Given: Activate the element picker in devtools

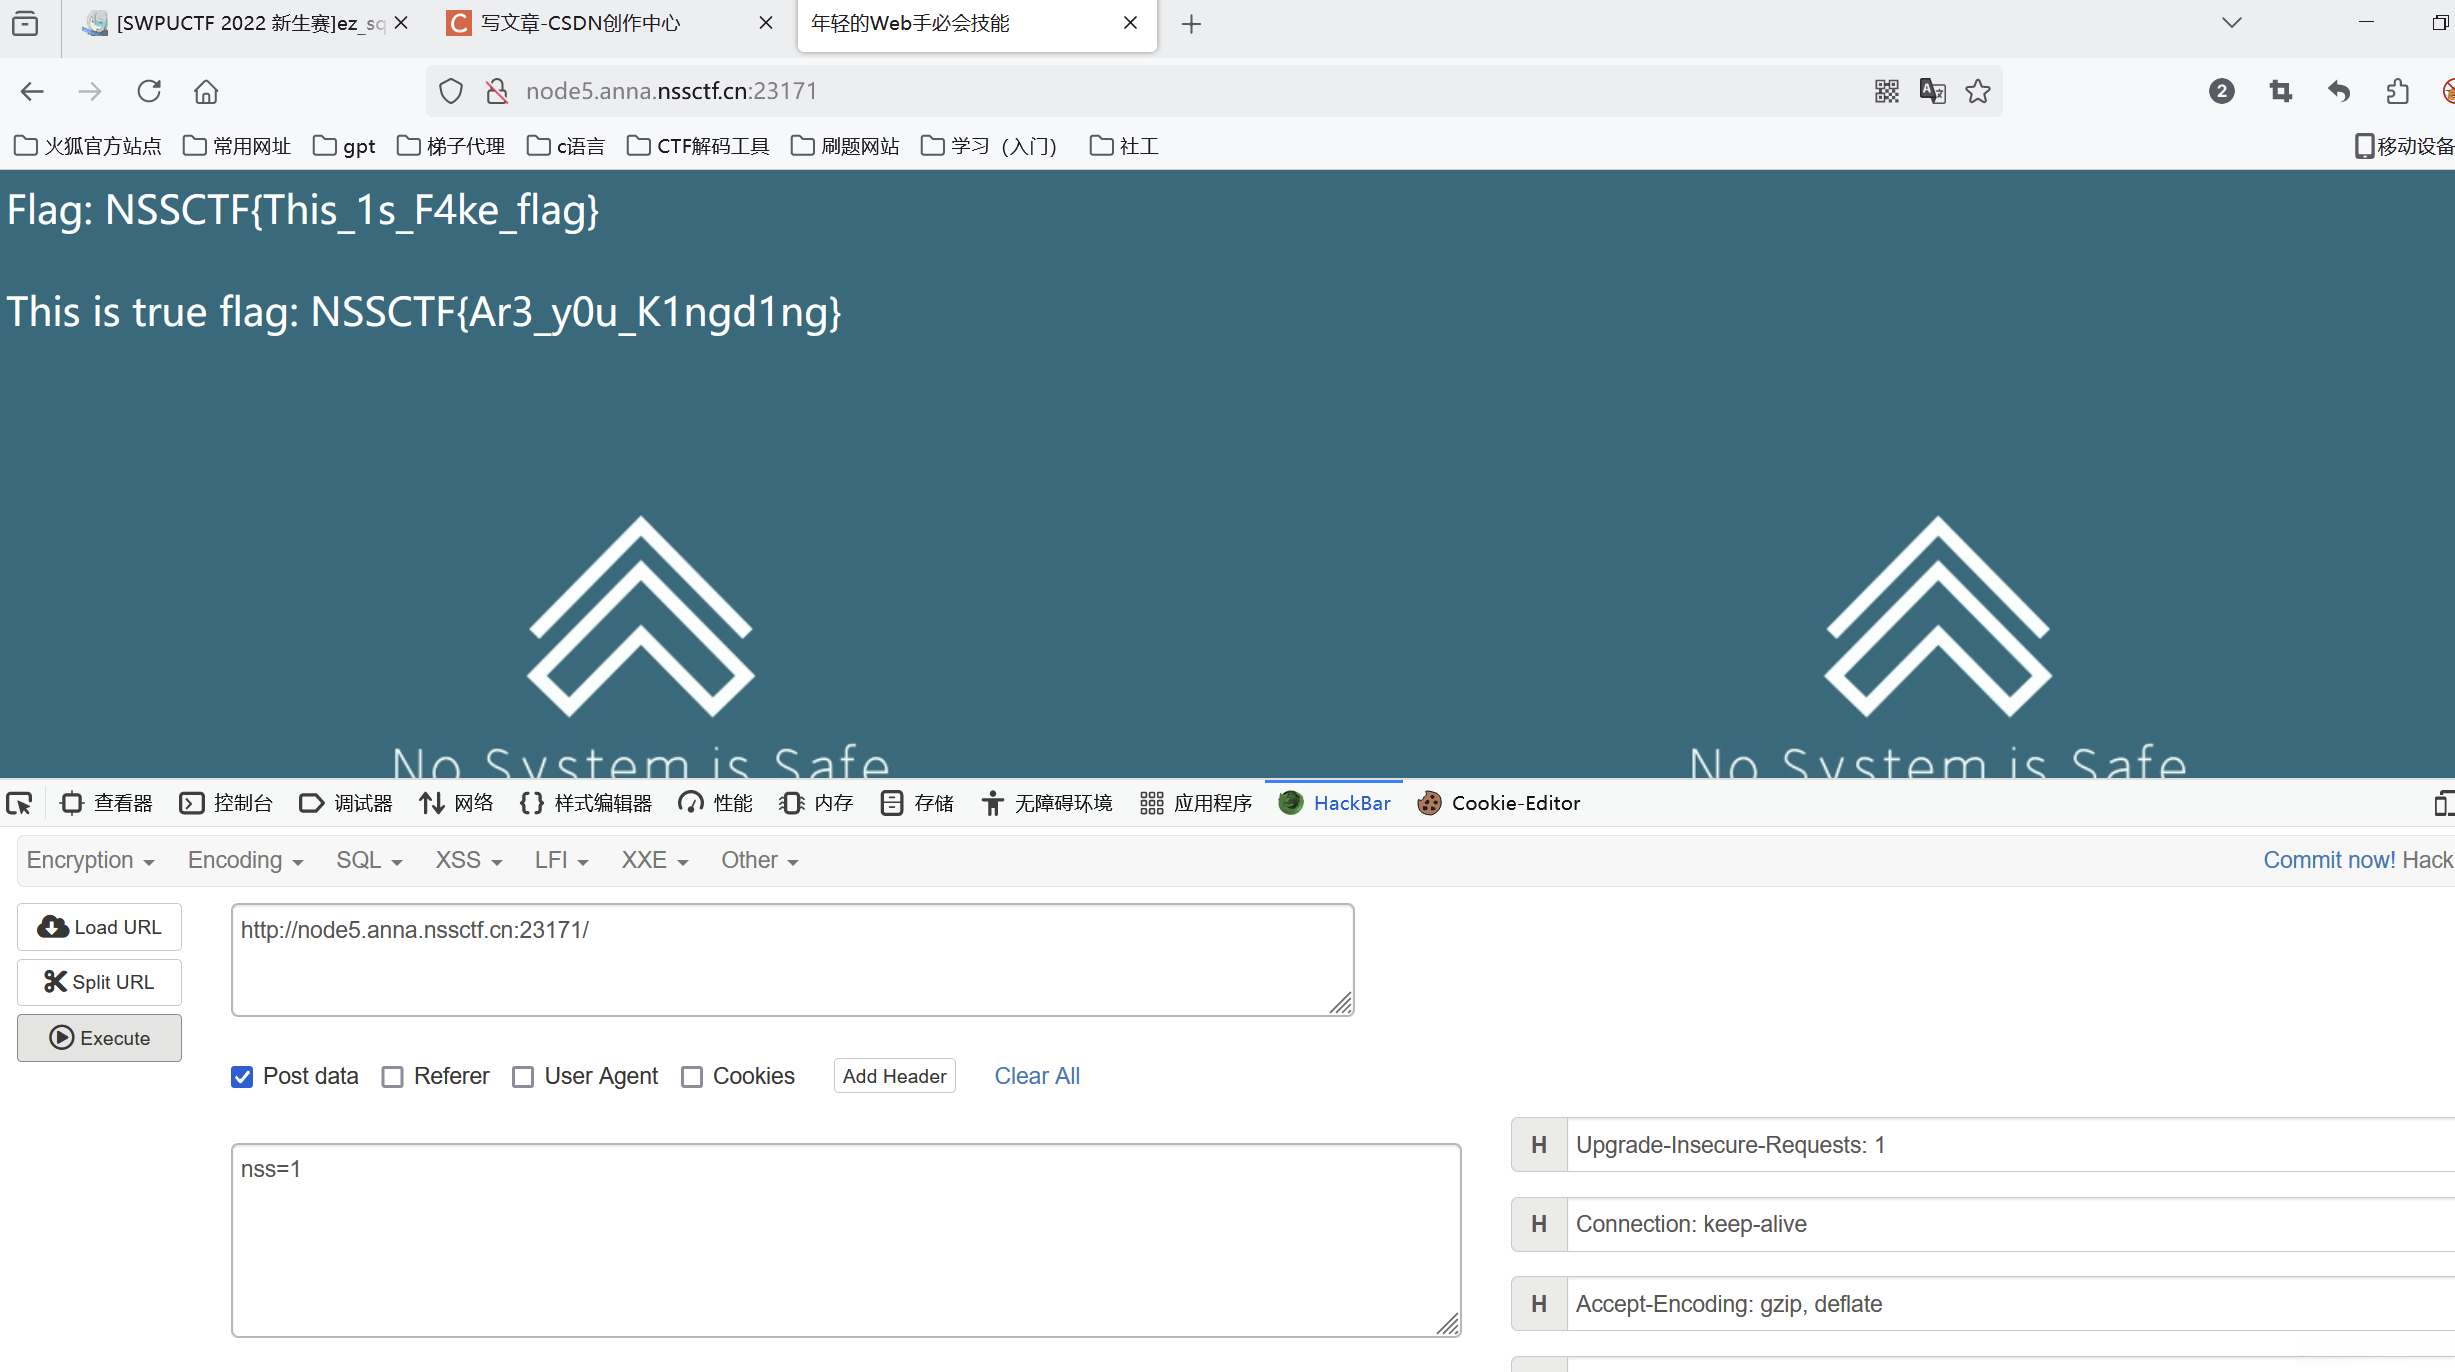Looking at the screenshot, I should 19,803.
